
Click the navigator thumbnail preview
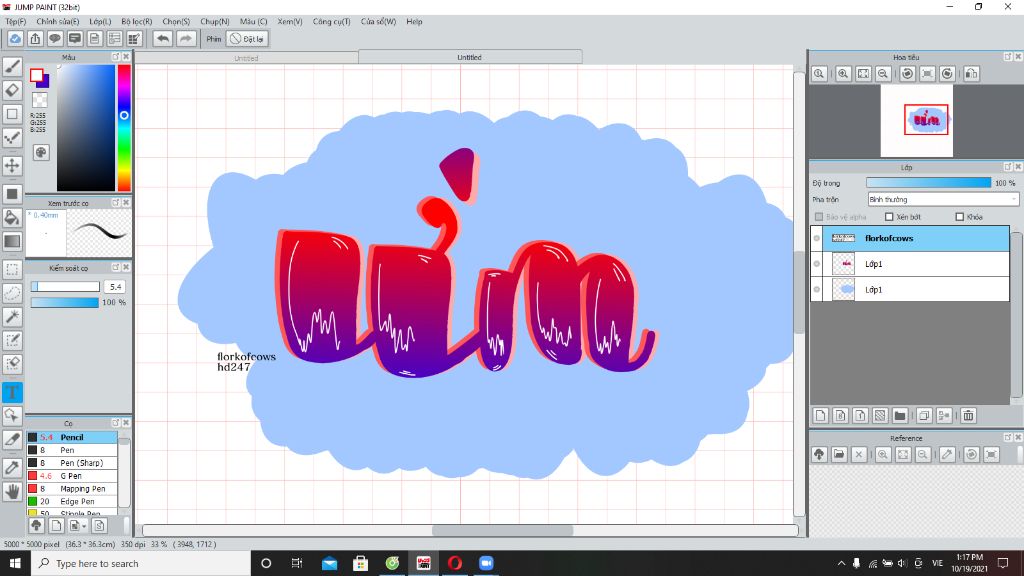[916, 121]
